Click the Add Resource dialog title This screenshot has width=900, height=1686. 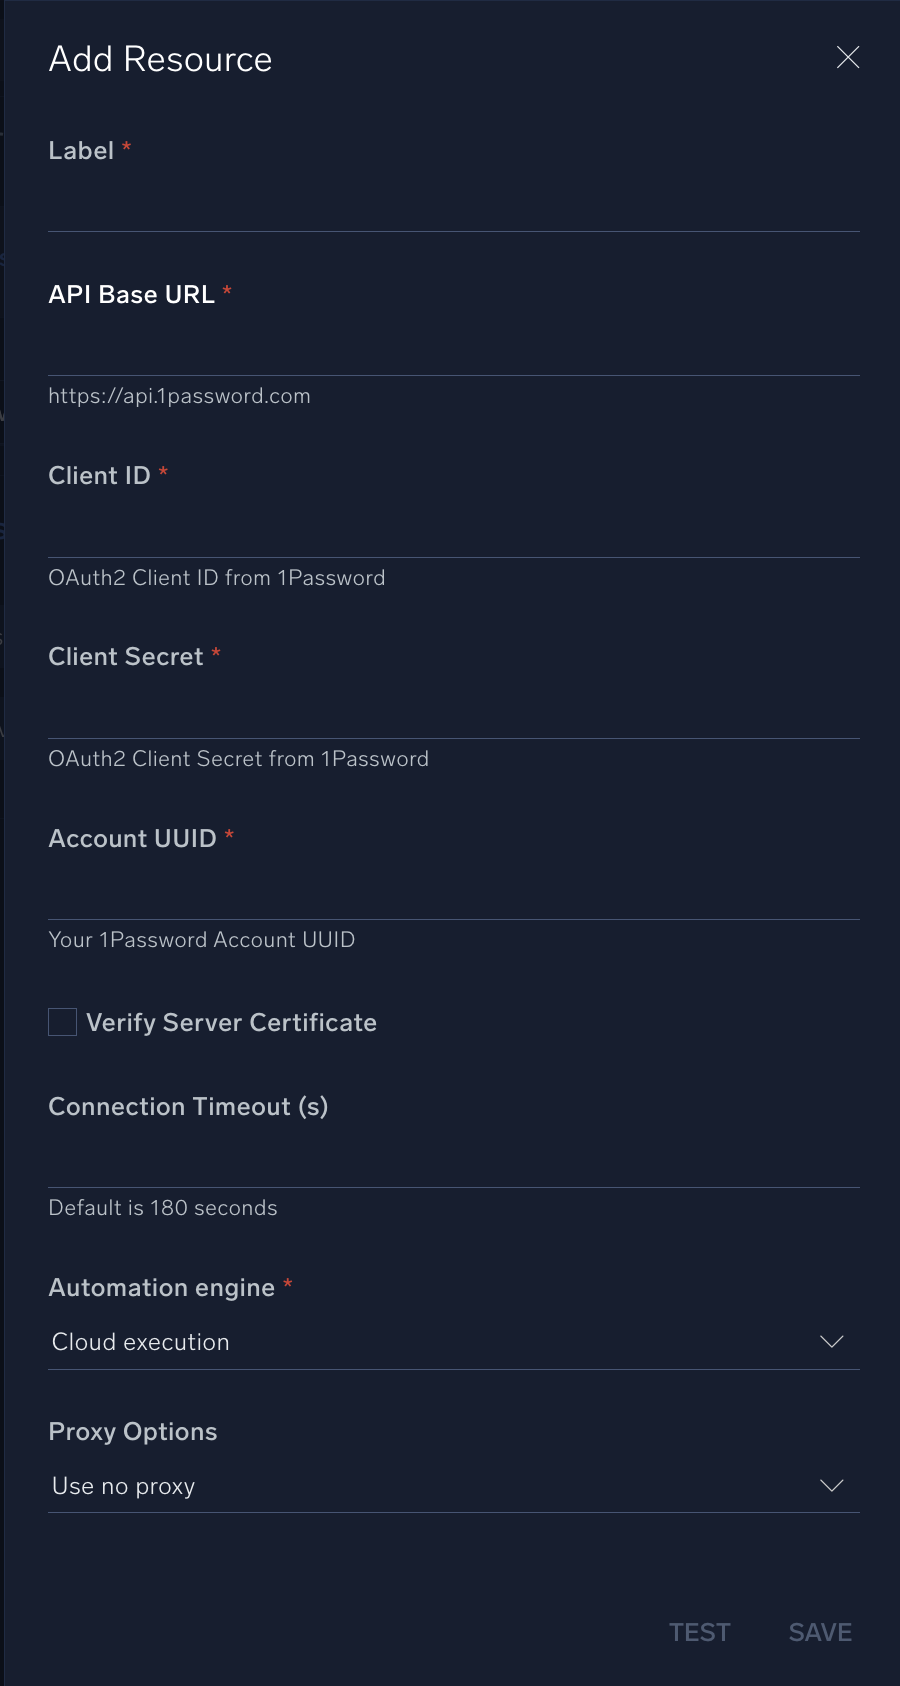161,60
